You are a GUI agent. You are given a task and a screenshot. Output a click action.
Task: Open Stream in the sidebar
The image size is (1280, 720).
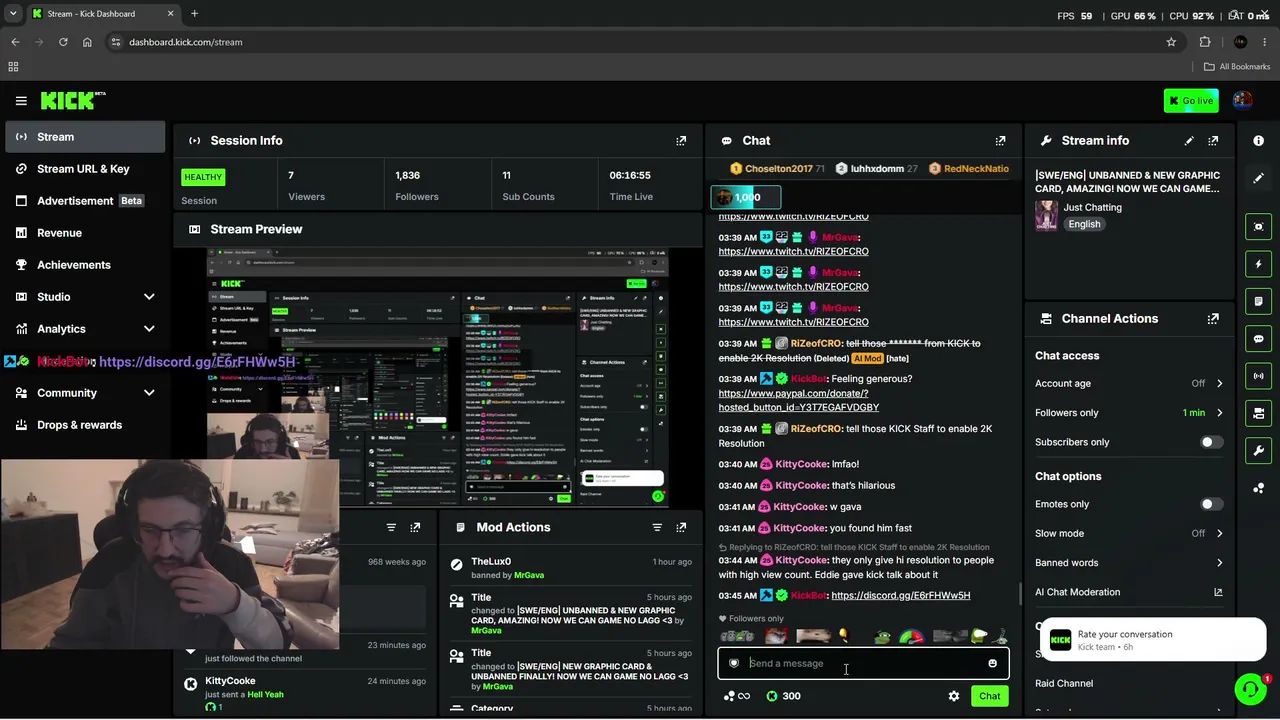(85, 137)
